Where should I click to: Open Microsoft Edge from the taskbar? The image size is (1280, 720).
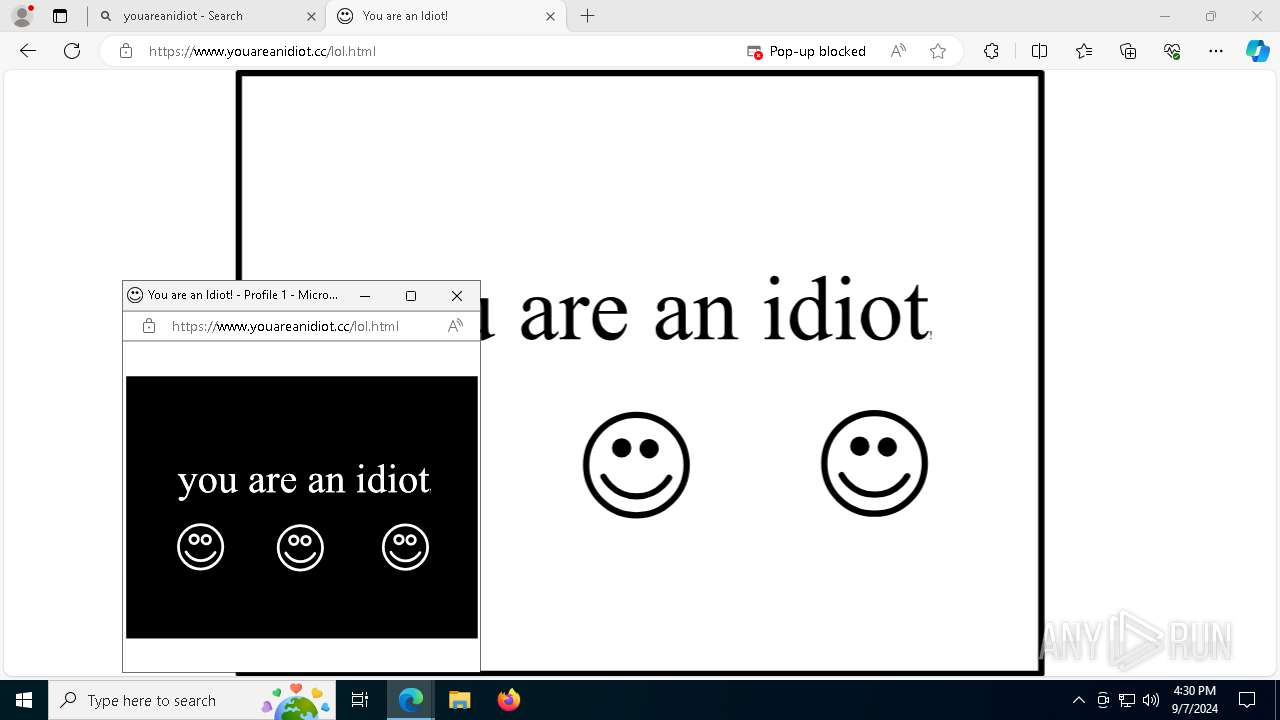point(411,700)
